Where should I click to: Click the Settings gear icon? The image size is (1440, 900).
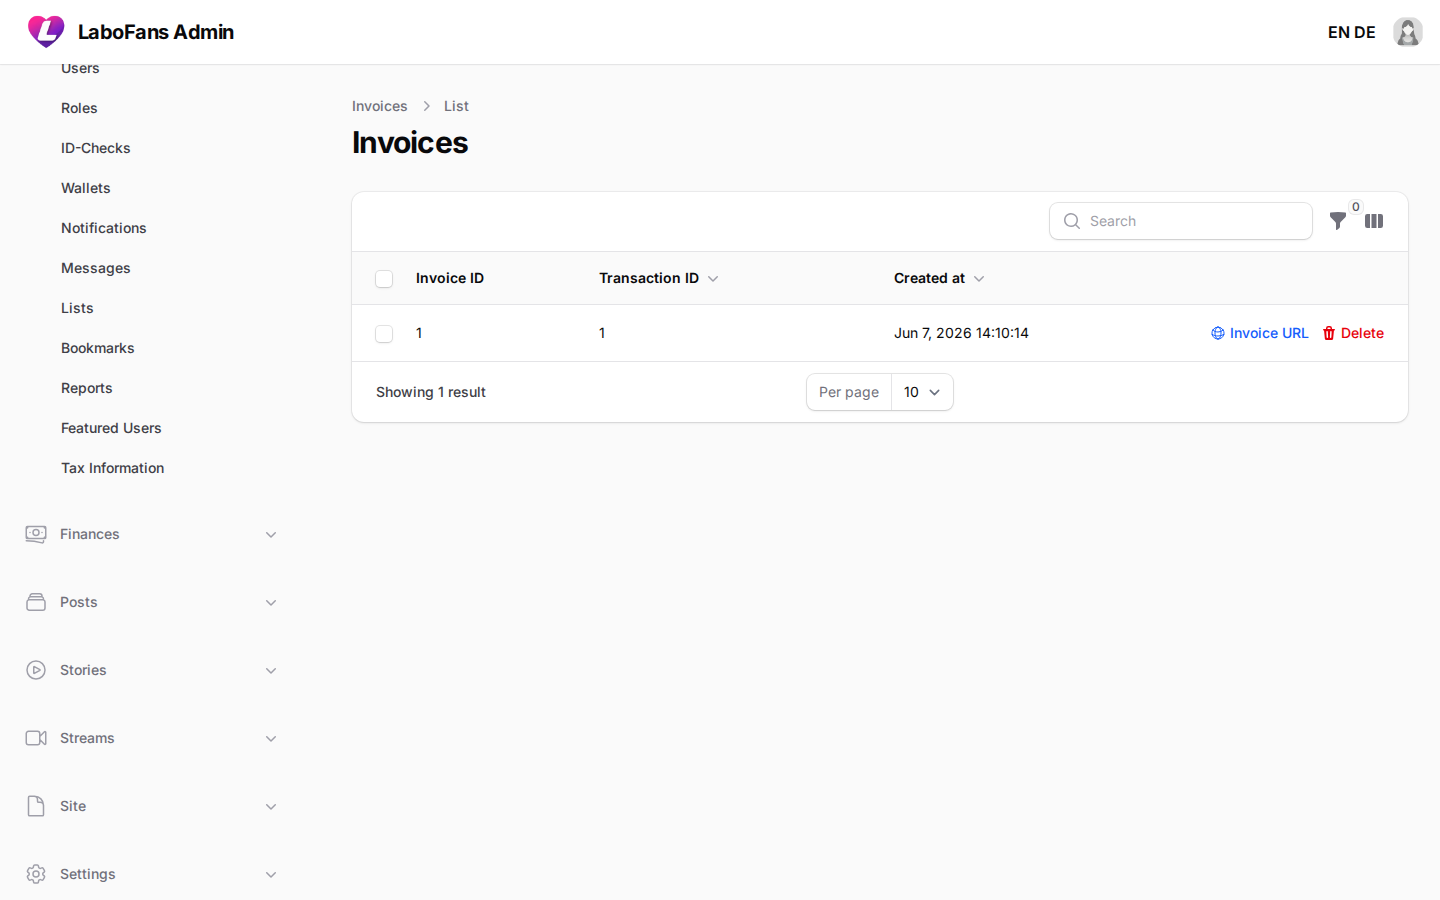coord(36,874)
